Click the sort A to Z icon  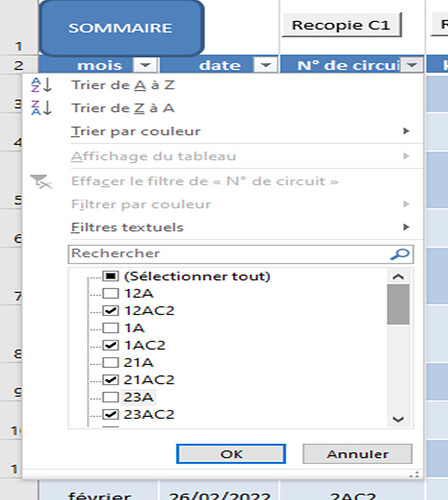(x=41, y=85)
